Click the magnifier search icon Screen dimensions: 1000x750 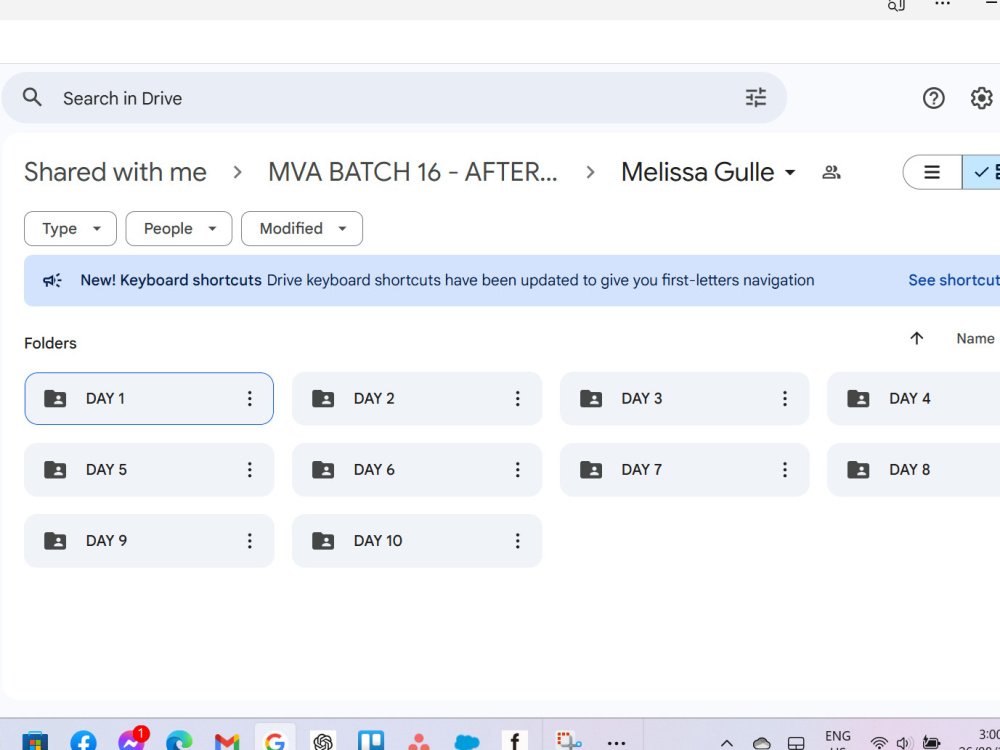[x=32, y=98]
